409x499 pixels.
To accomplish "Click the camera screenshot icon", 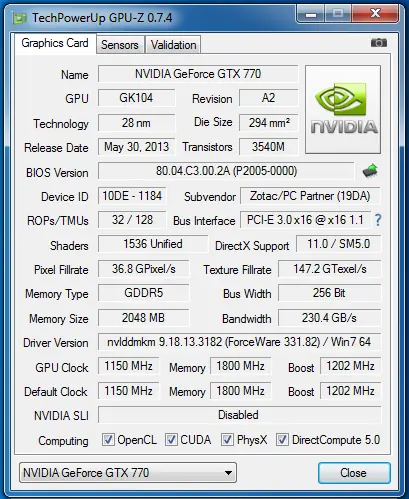I will 379,43.
